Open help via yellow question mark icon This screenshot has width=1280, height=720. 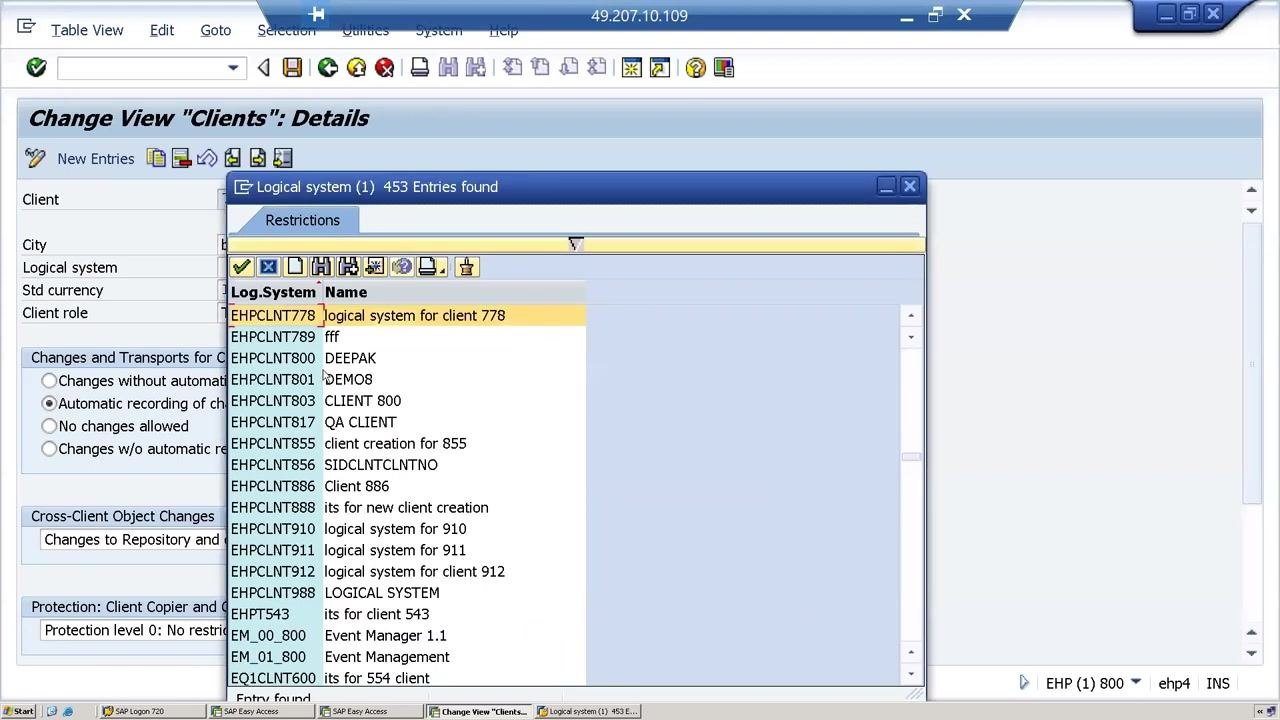tap(696, 68)
